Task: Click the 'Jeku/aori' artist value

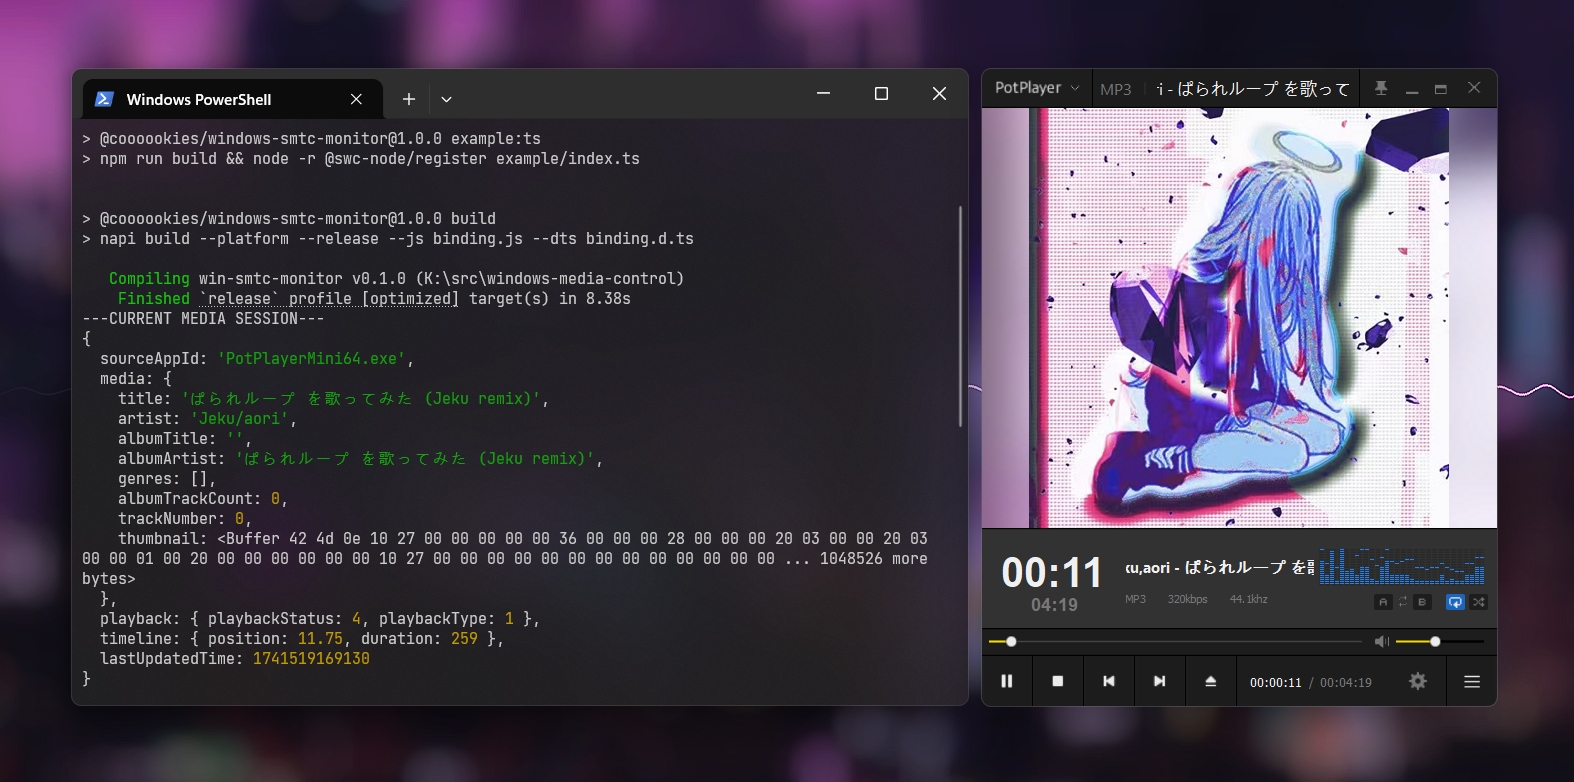Action: click(239, 418)
